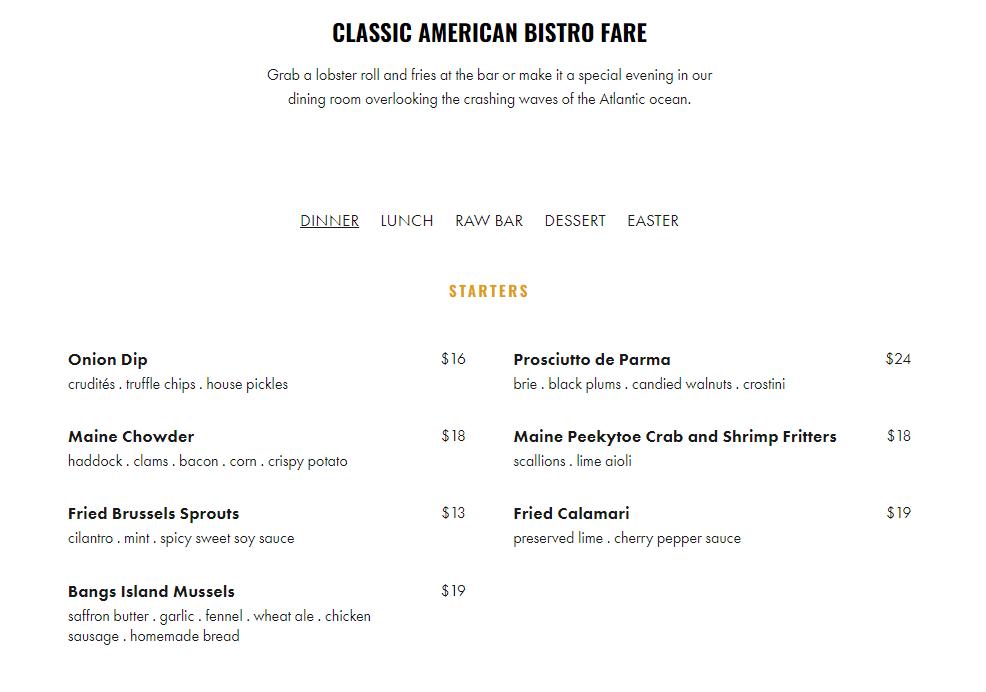Click the saffron butter mussels description

[x=219, y=626]
